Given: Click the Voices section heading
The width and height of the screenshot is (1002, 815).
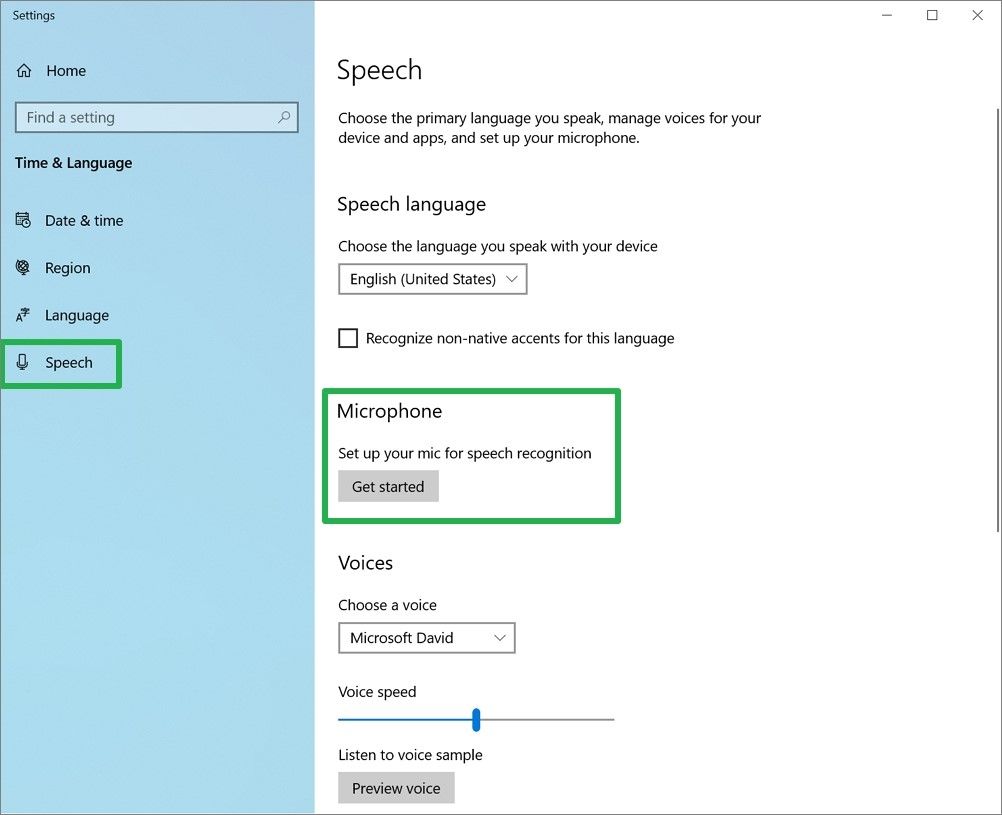Looking at the screenshot, I should pyautogui.click(x=366, y=563).
